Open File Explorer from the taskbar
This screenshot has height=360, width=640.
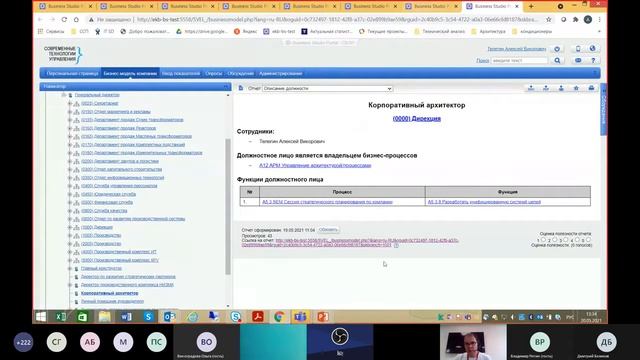tap(104, 317)
